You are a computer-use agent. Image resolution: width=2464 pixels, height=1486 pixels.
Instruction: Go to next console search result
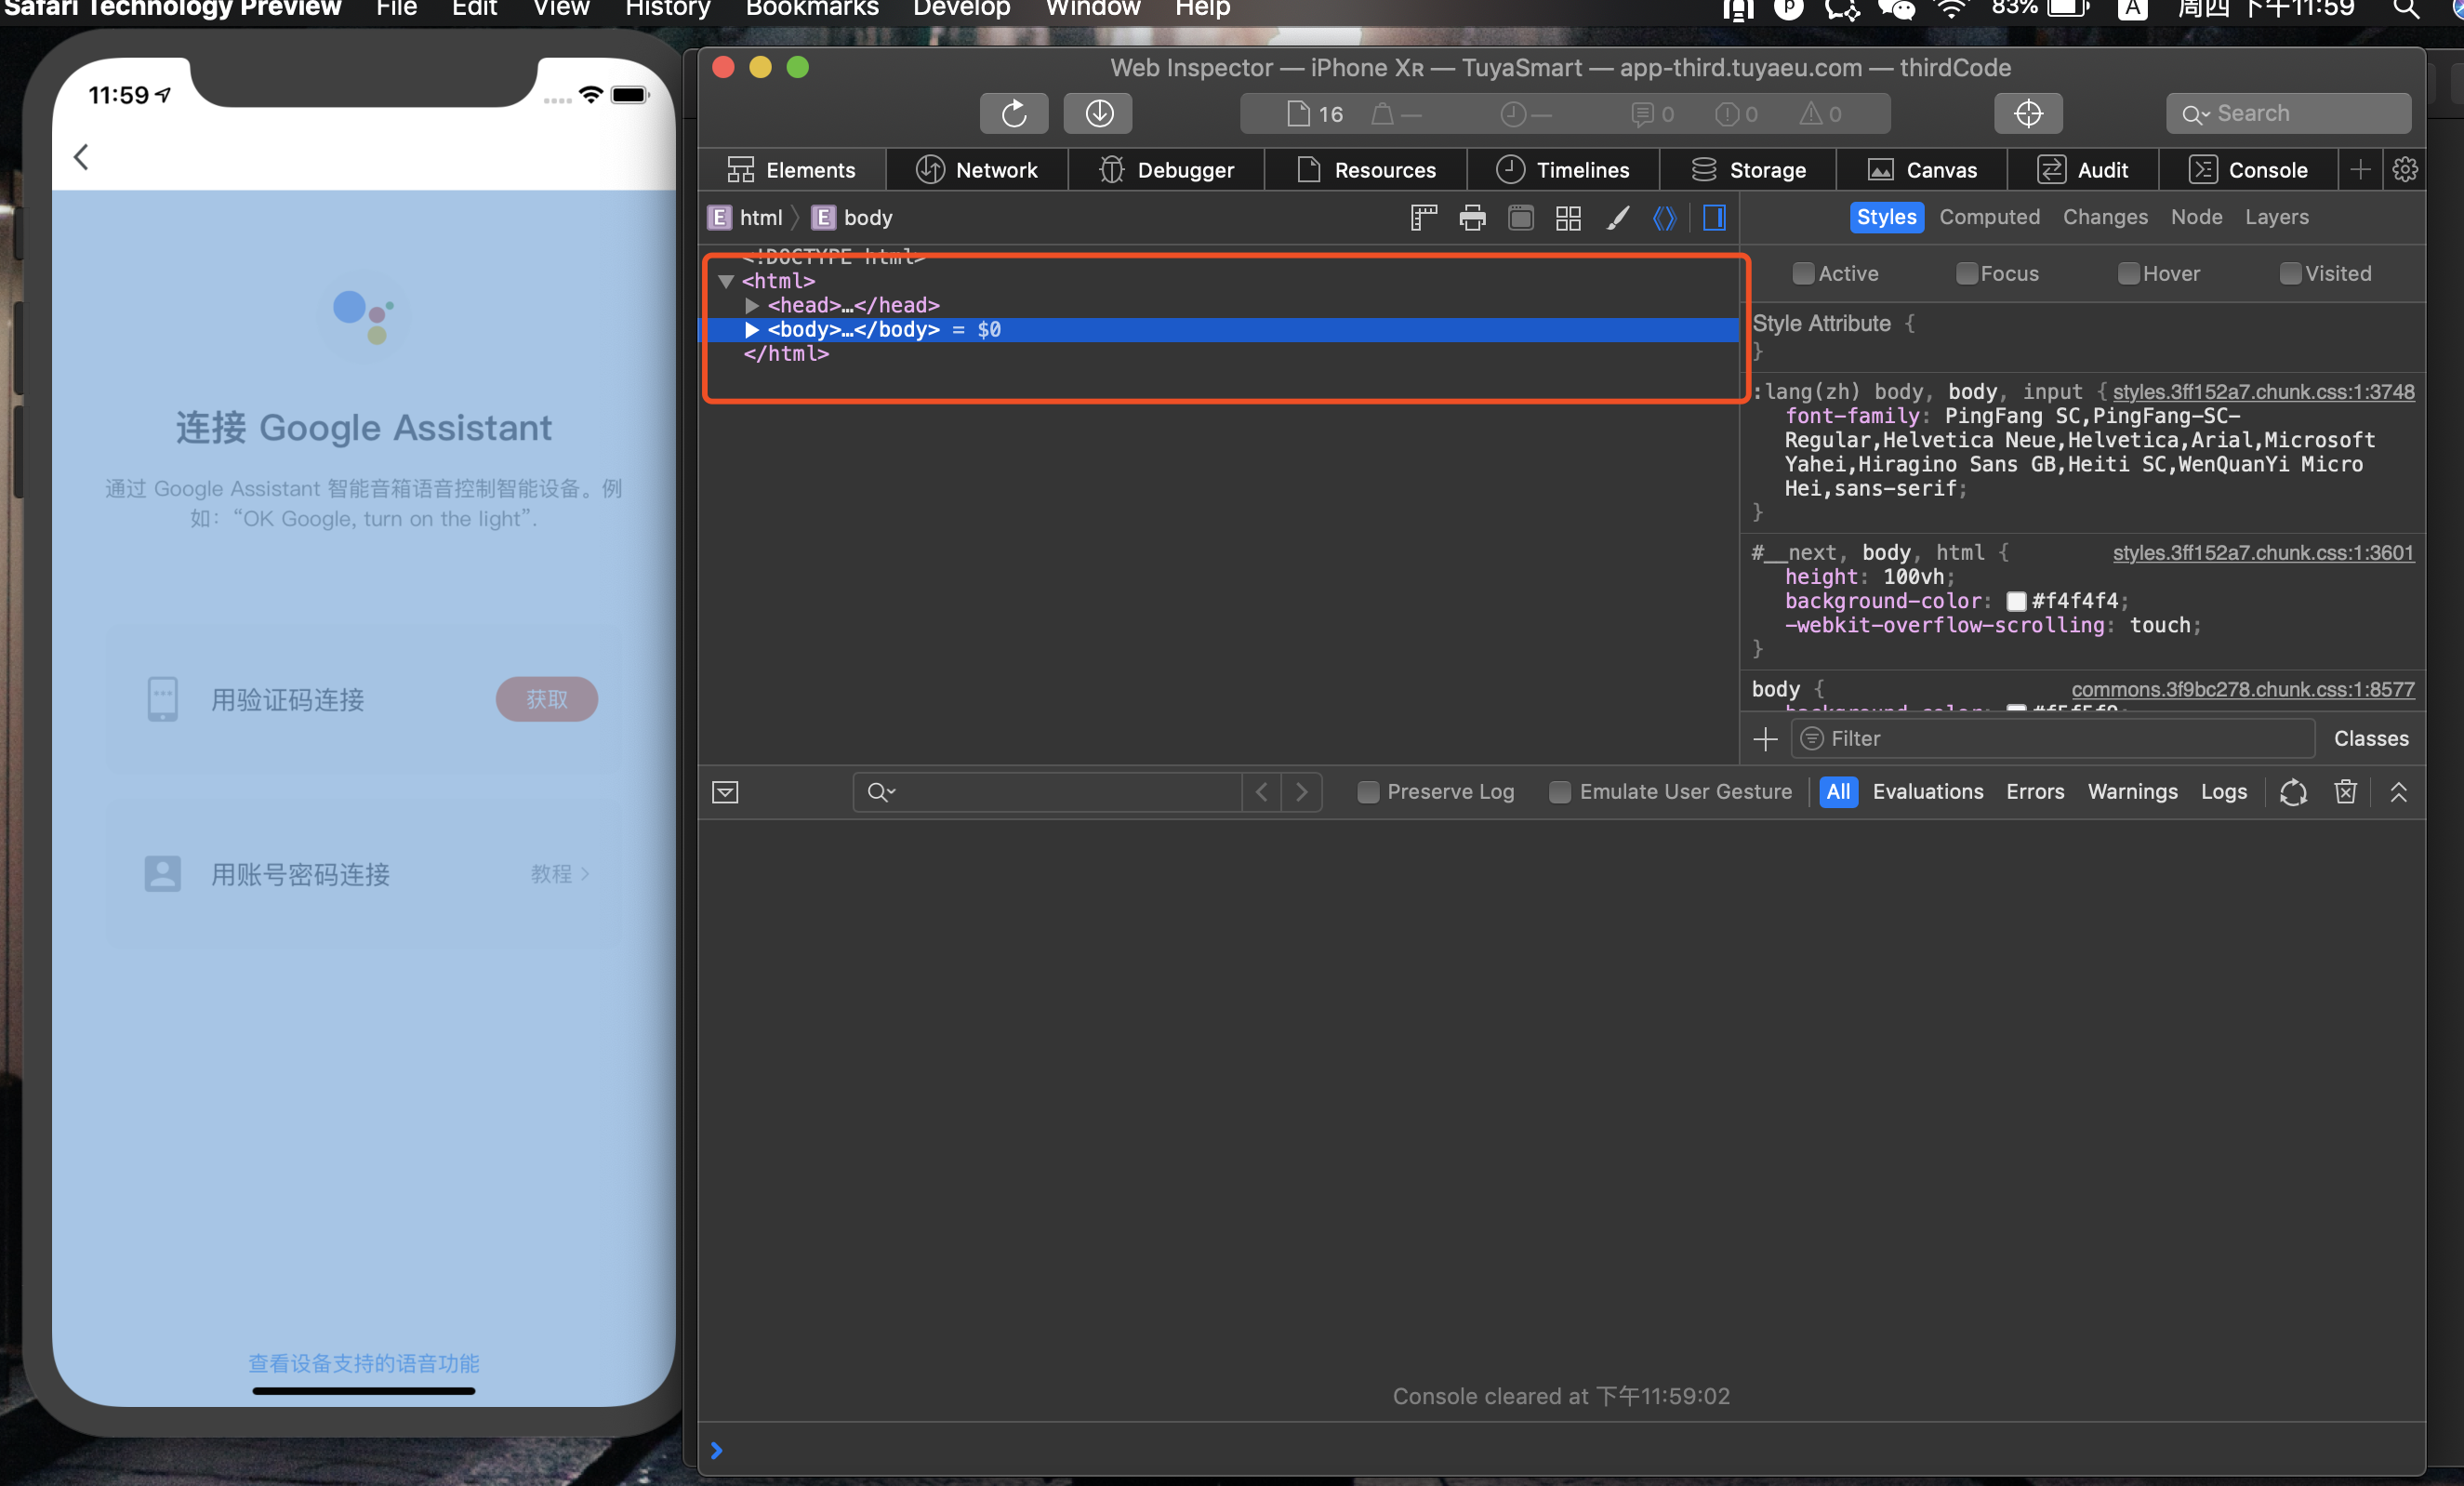pyautogui.click(x=1302, y=792)
